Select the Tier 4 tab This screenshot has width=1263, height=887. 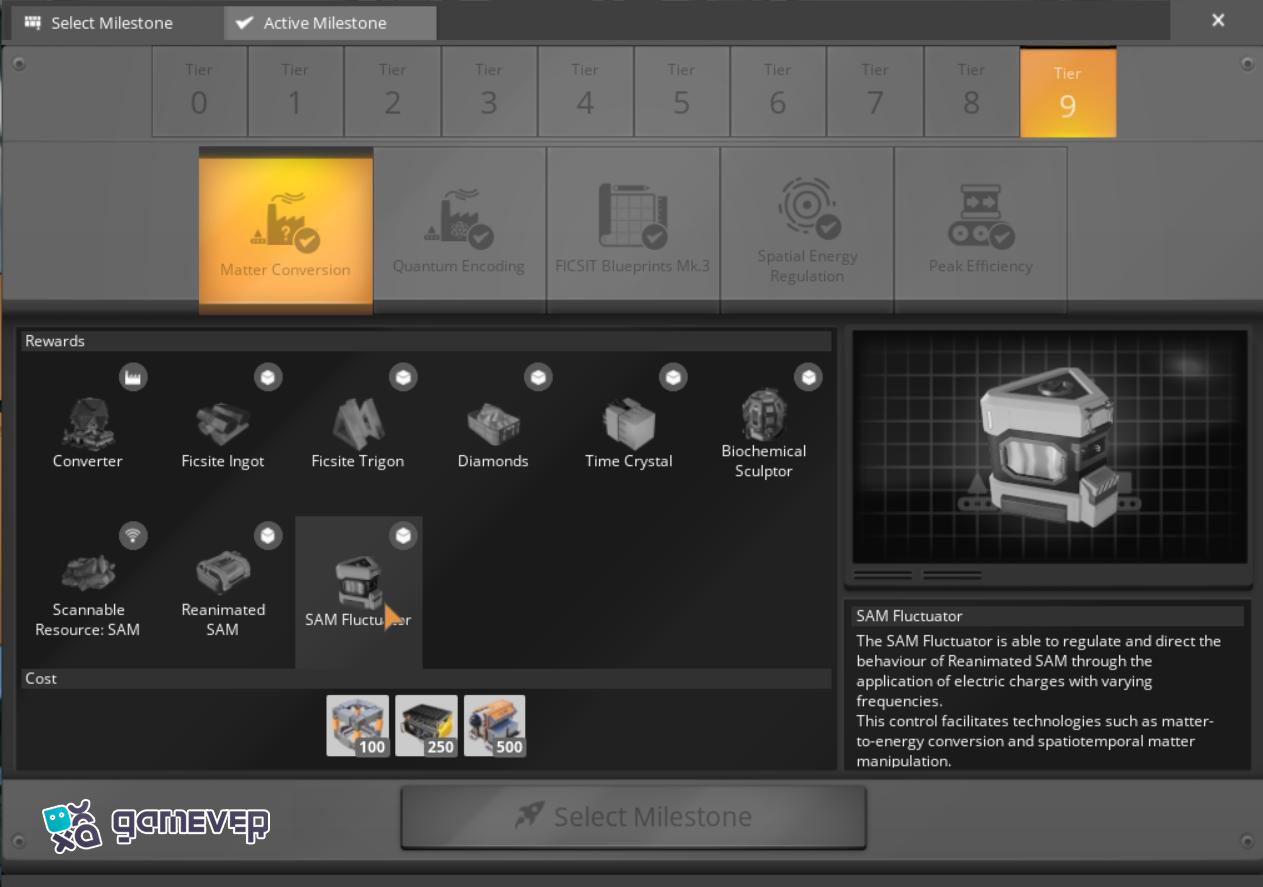[585, 92]
